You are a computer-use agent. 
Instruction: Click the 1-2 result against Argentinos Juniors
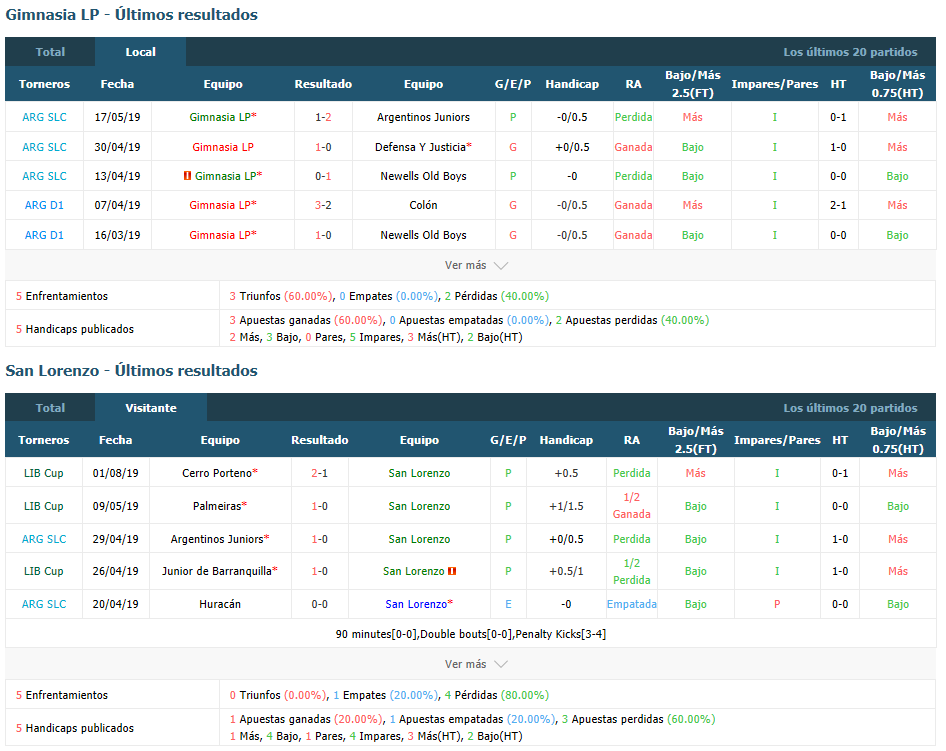coord(323,117)
